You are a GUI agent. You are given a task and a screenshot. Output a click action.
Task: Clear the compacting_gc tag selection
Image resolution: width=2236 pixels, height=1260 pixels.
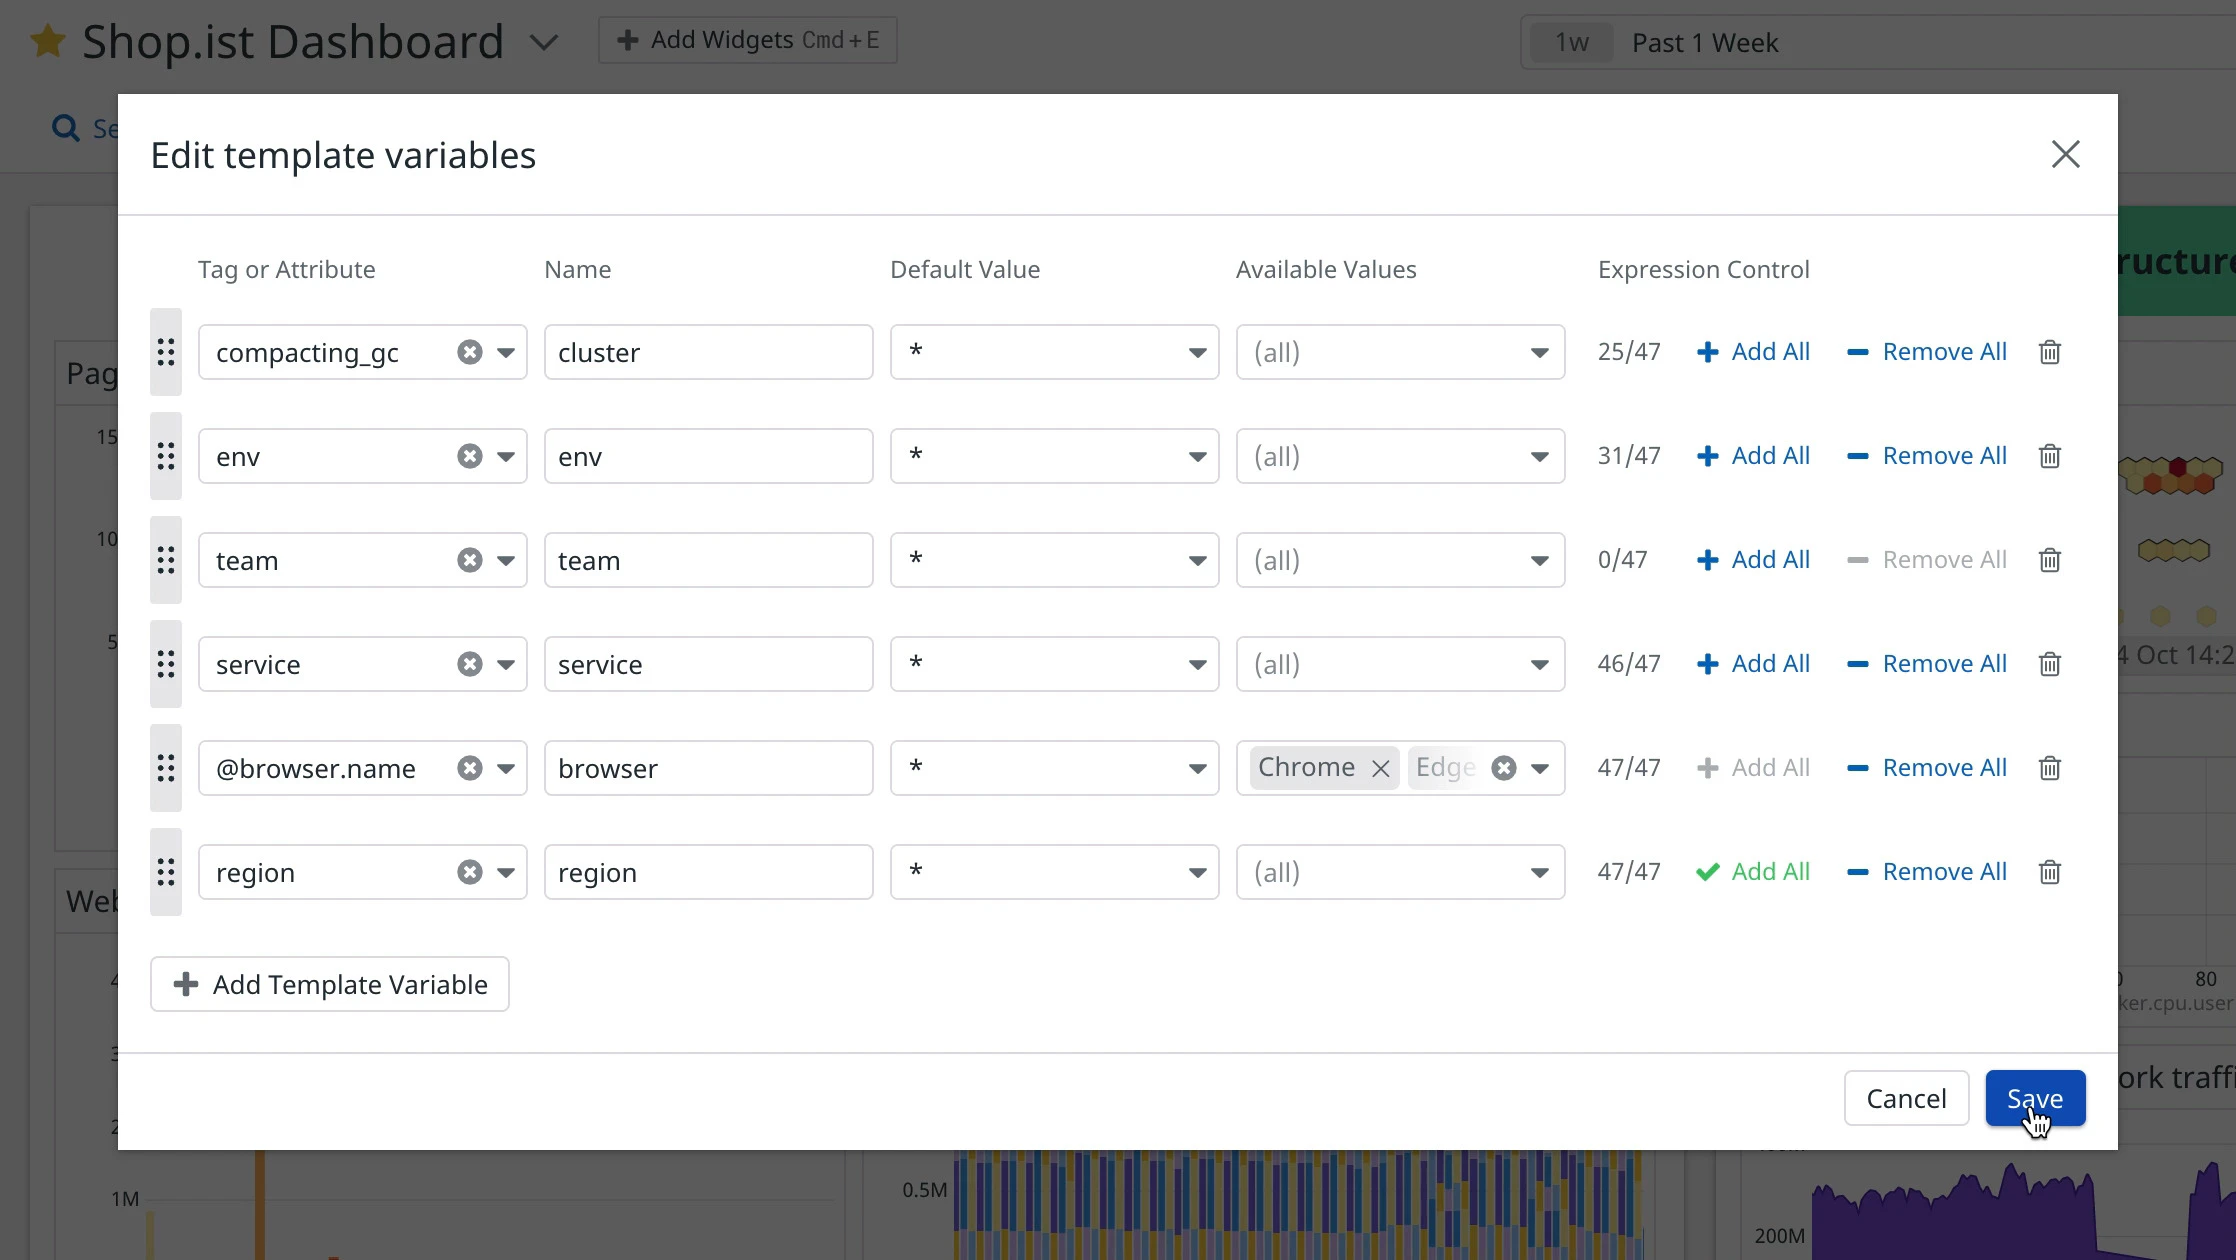tap(469, 352)
